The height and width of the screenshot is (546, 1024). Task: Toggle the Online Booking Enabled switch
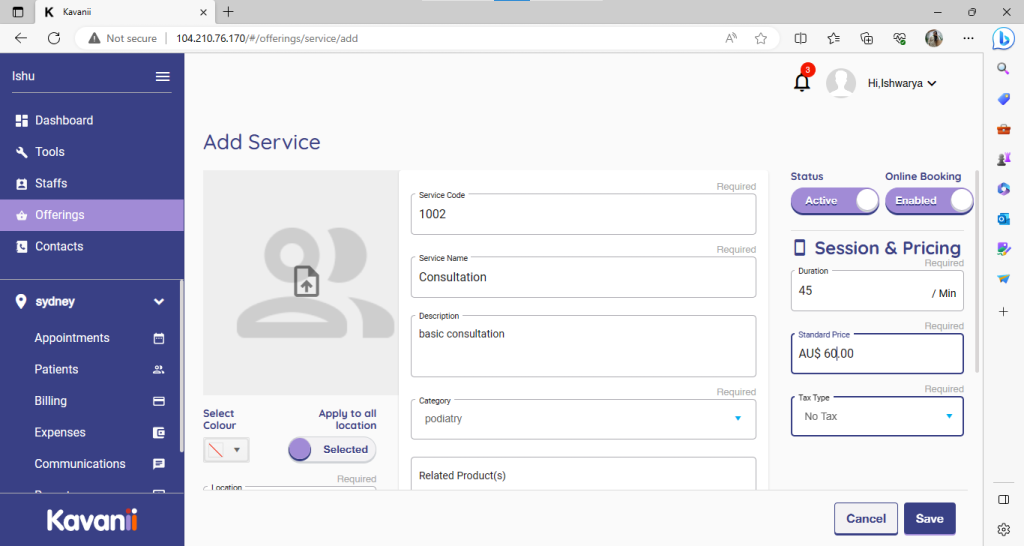(929, 201)
